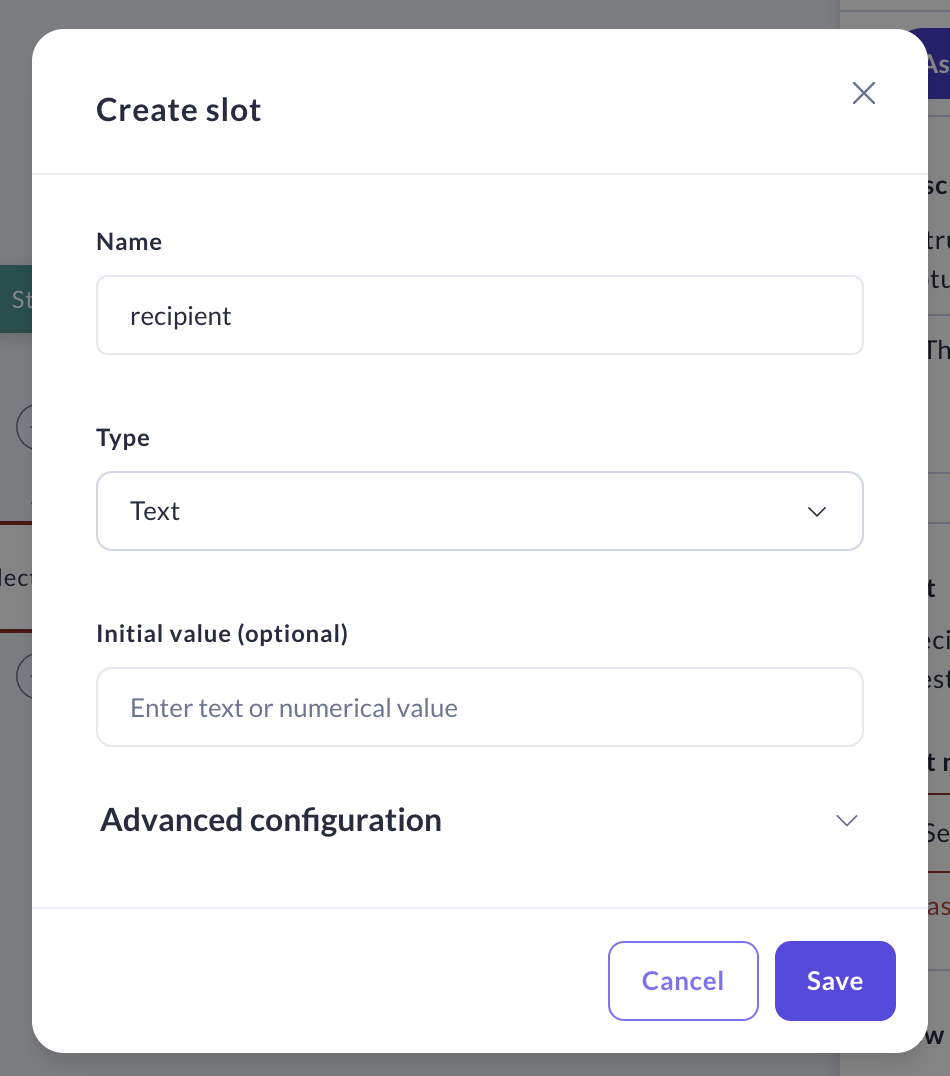Click the green button behind dialog's left edge
Screen dimensions: 950x1076
coord(16,299)
